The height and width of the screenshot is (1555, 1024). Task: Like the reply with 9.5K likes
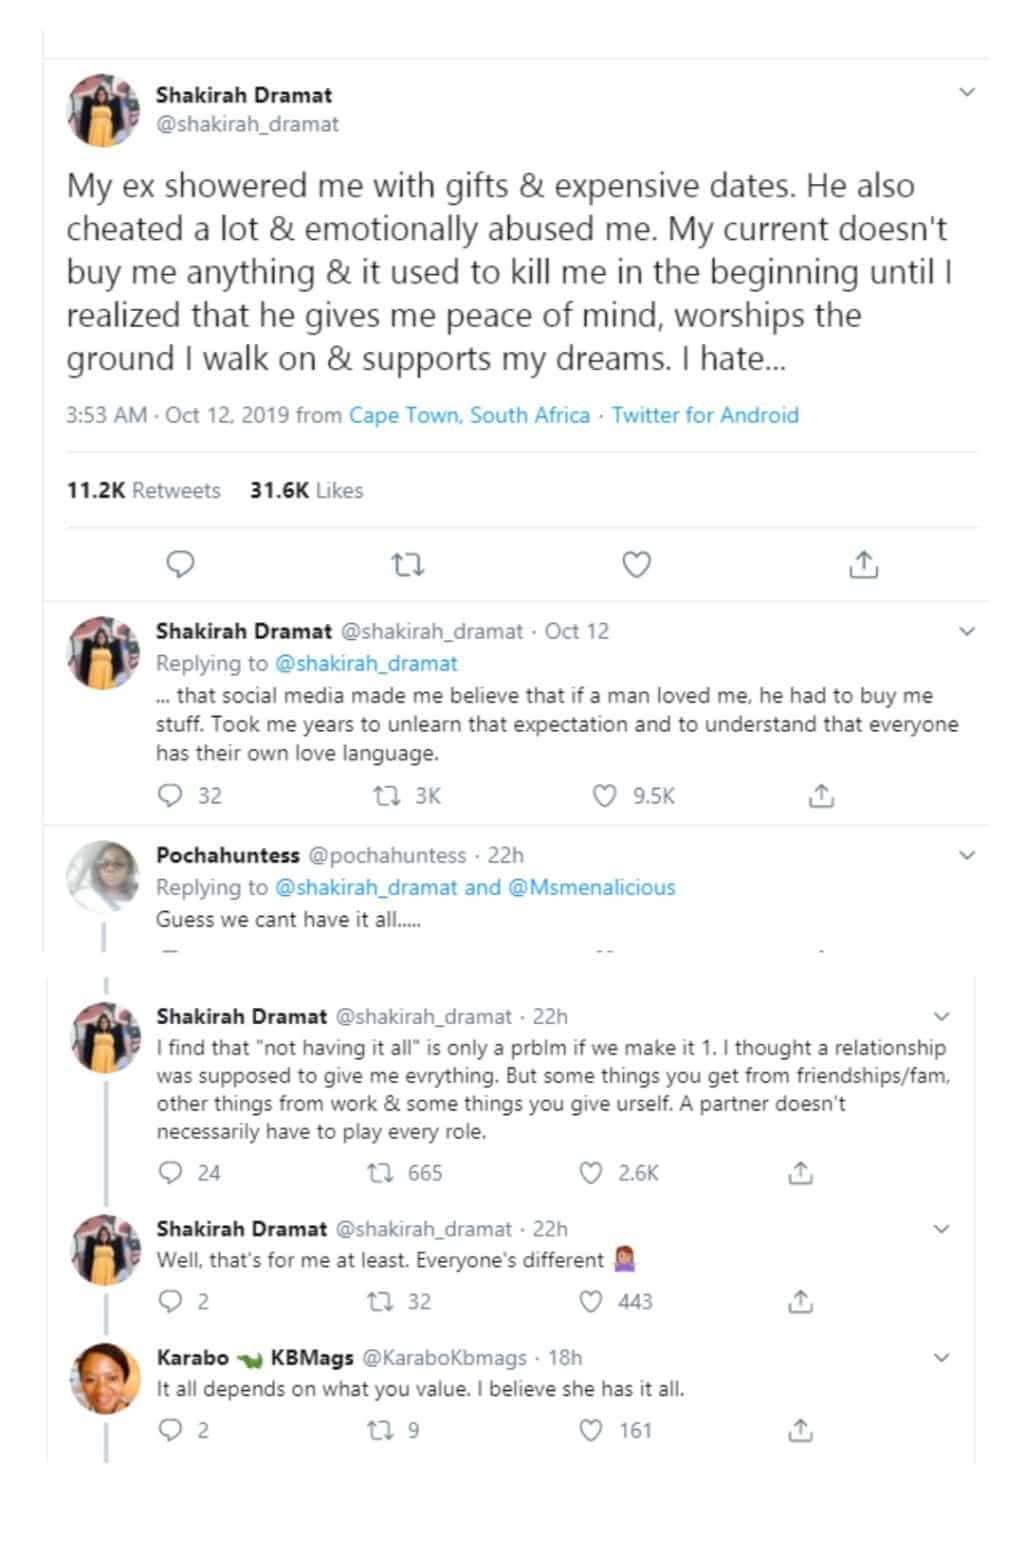(605, 796)
